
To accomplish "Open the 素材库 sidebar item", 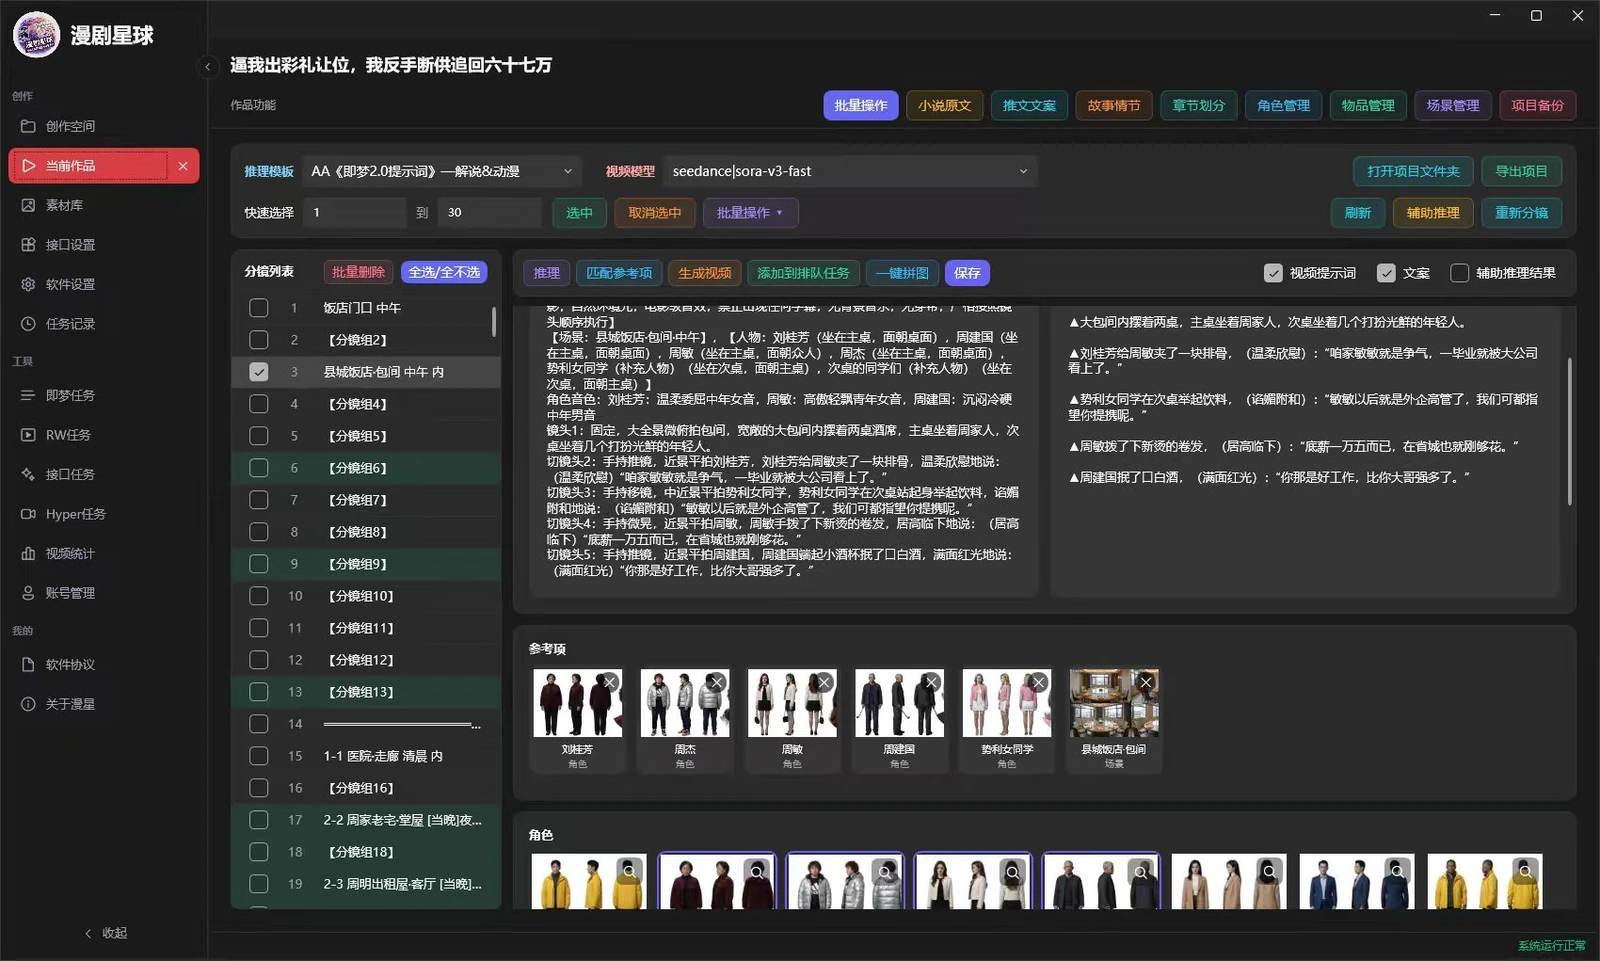I will (104, 205).
